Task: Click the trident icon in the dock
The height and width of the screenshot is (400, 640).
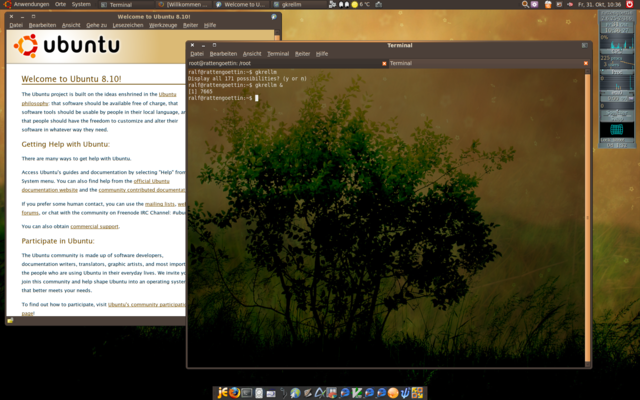Action: pyautogui.click(x=404, y=393)
